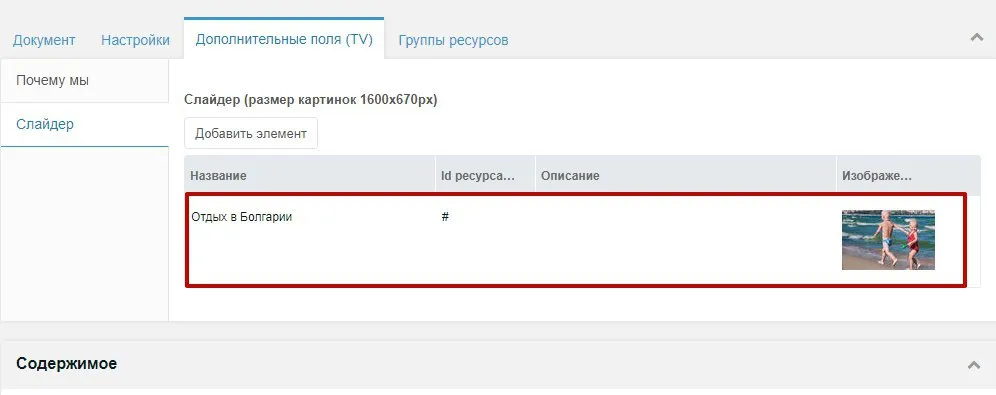Collapse the top tabs panel chevron
996x395 pixels.
976,37
